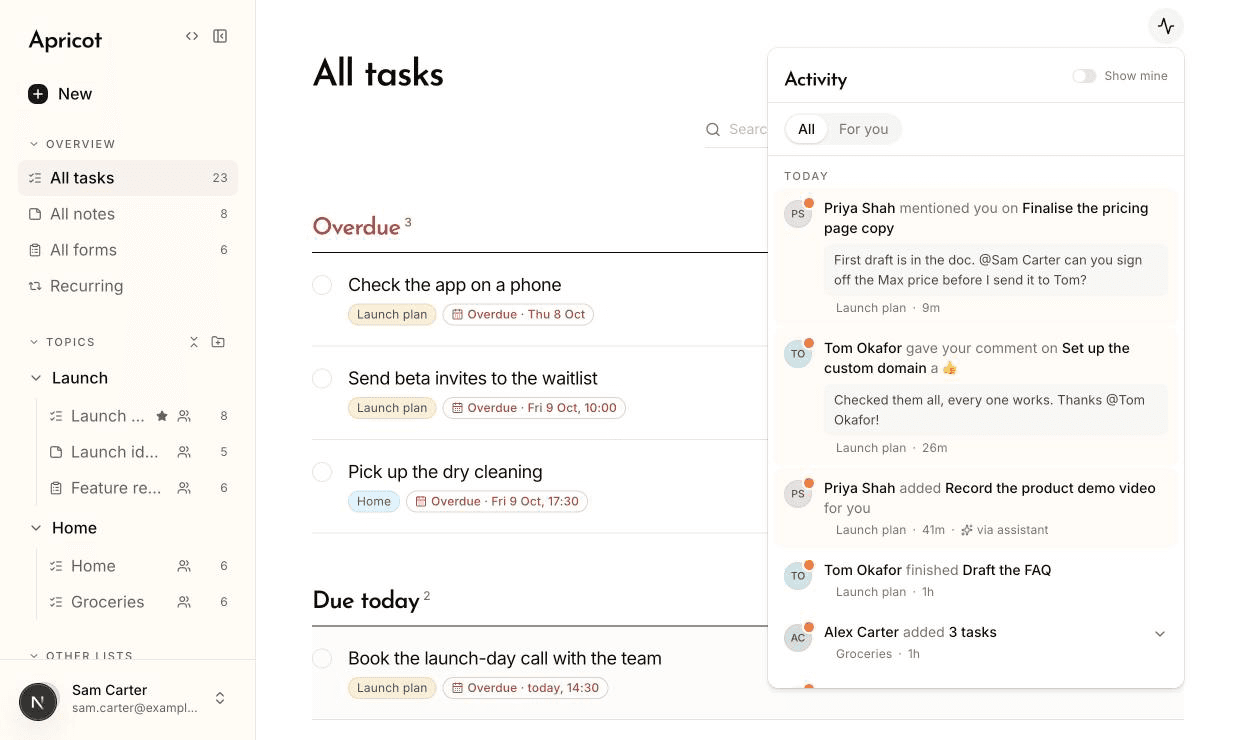Click the Recurring loop icon
This screenshot has height=740, width=1240.
[x=35, y=286]
